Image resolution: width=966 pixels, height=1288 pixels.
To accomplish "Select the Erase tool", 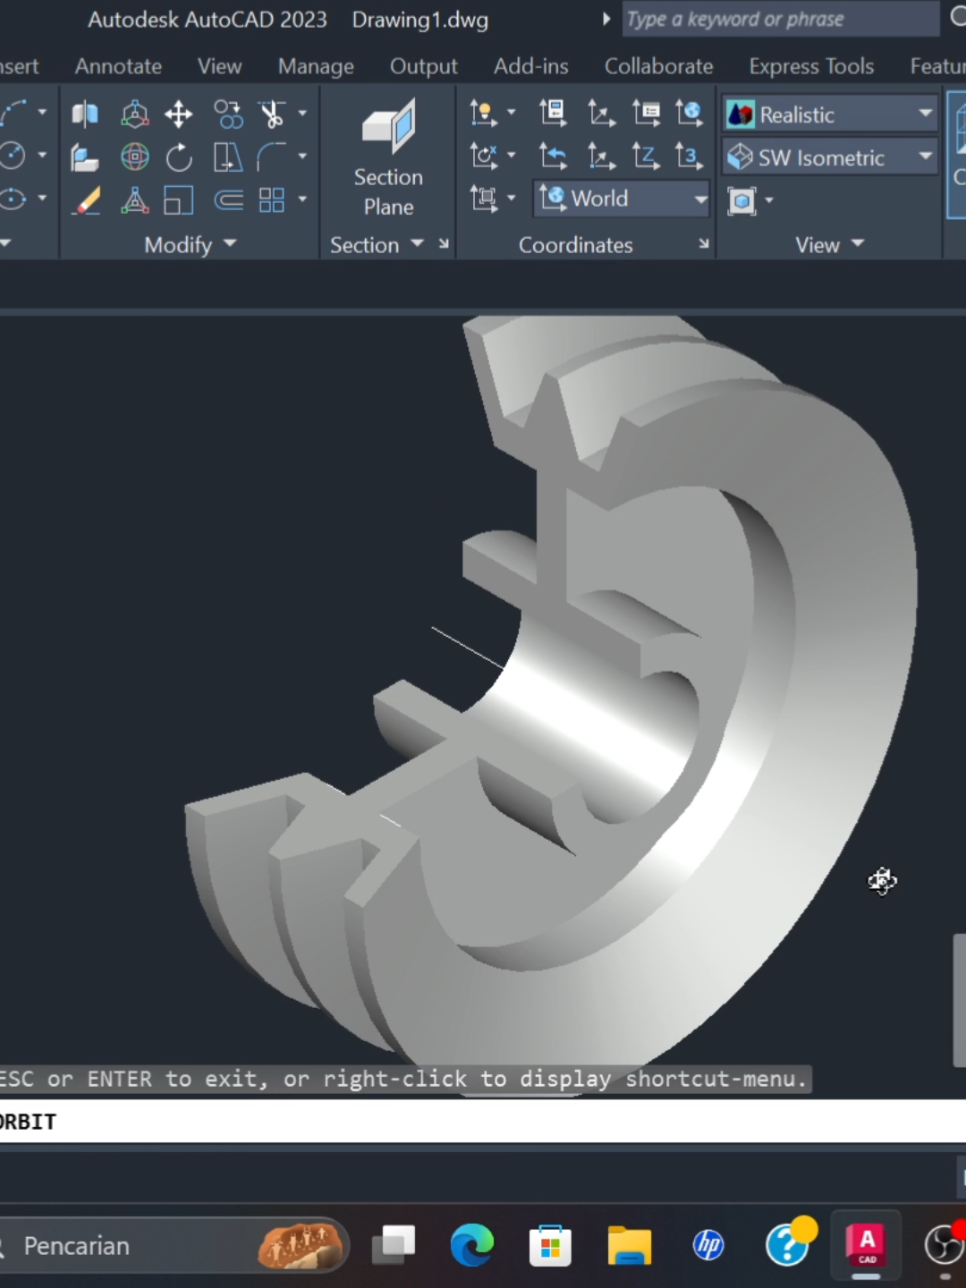I will [x=85, y=199].
